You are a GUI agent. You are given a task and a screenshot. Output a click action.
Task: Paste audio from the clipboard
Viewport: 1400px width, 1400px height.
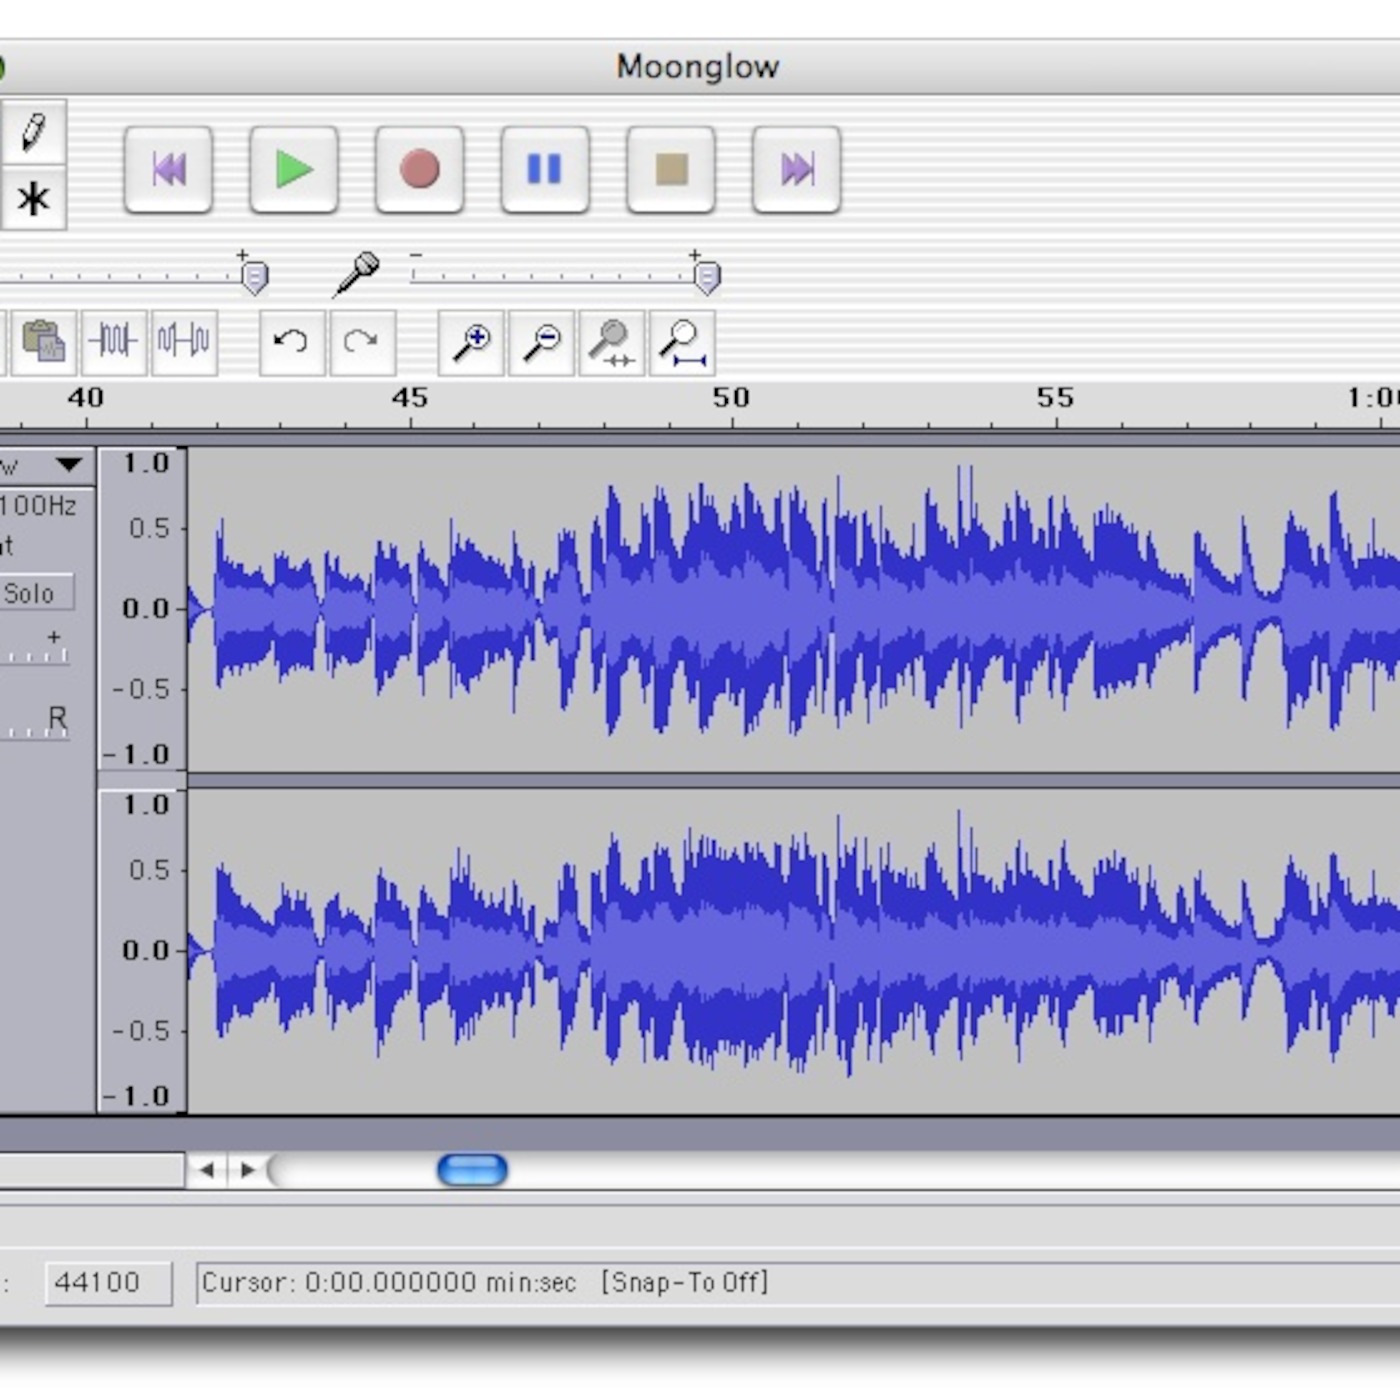pos(42,342)
